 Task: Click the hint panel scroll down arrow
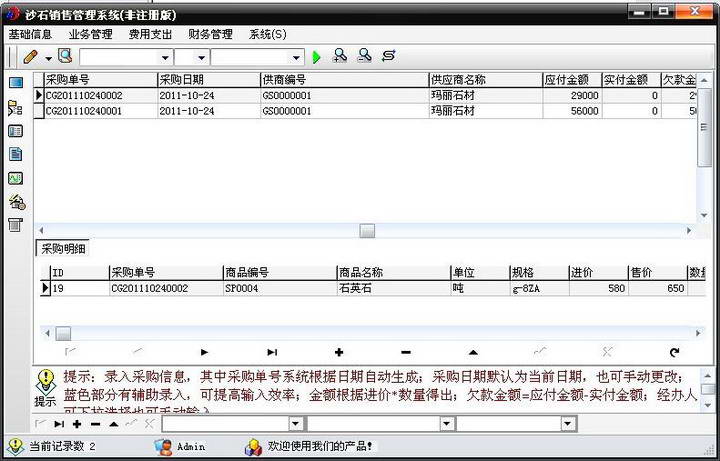708,407
